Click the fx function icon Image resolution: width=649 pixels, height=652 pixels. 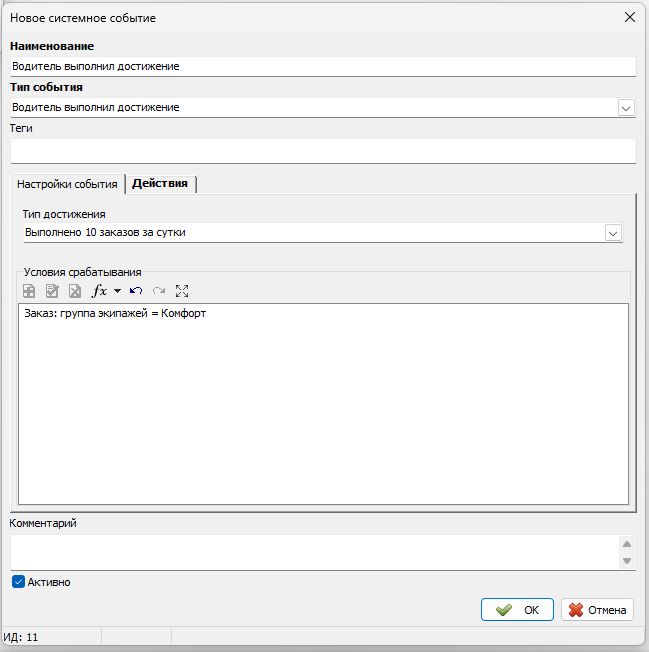pos(99,291)
